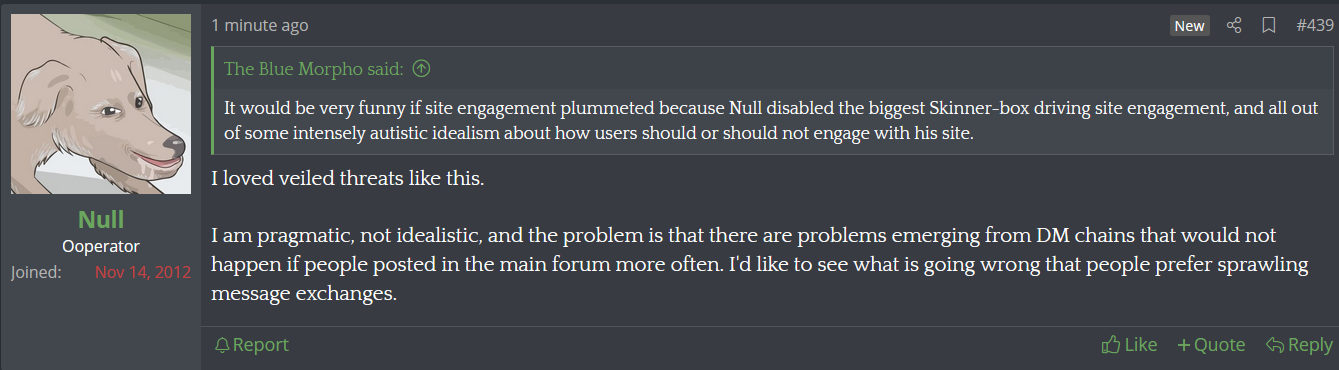Like this post with the Like button
This screenshot has height=370, width=1339.
pyautogui.click(x=1129, y=345)
